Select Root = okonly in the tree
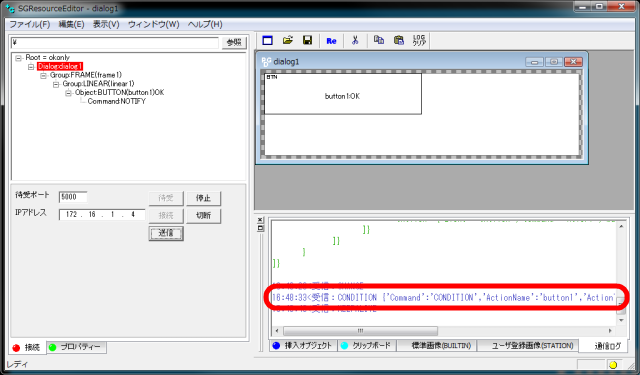Screen dimensions: 640x375 [x=47, y=58]
